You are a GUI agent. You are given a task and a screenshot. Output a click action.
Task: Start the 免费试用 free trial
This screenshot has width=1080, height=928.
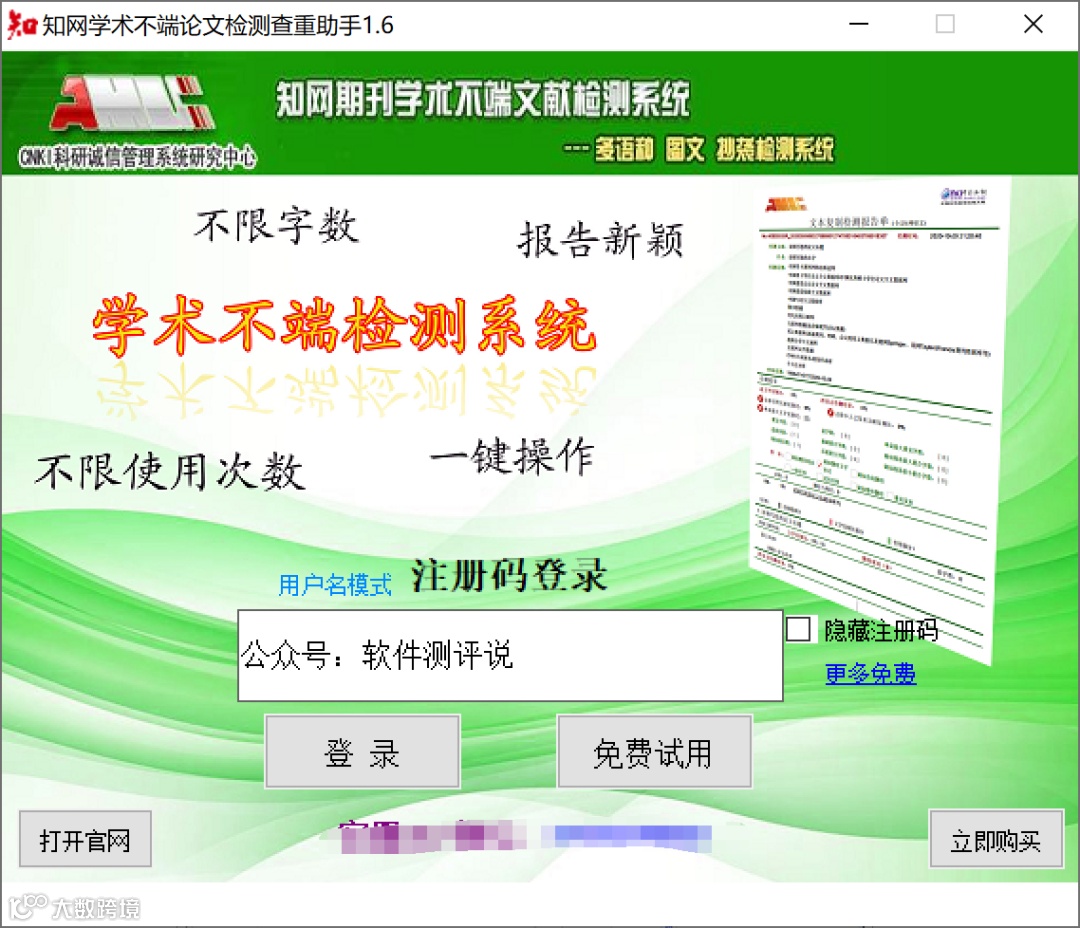click(x=654, y=752)
